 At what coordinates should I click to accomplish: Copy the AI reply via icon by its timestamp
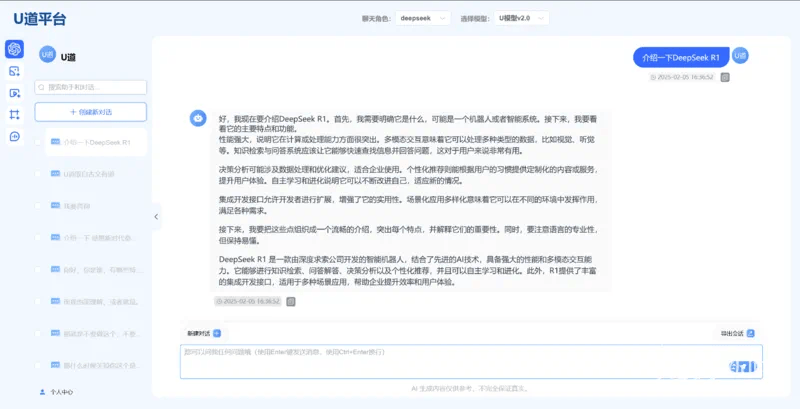tap(291, 301)
